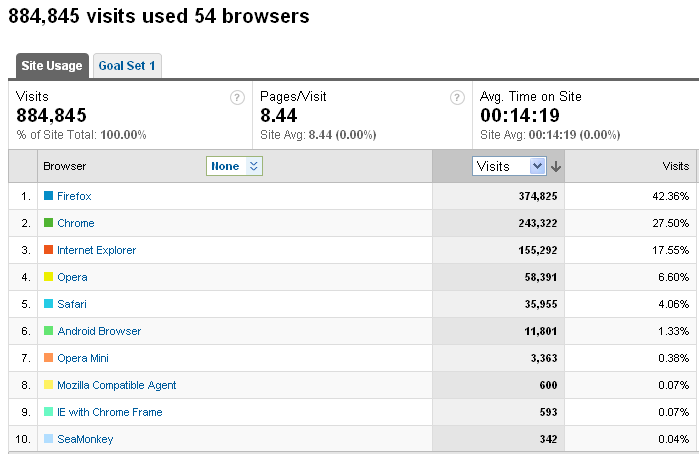Open the Firefox browser link
The height and width of the screenshot is (454, 699).
74,196
